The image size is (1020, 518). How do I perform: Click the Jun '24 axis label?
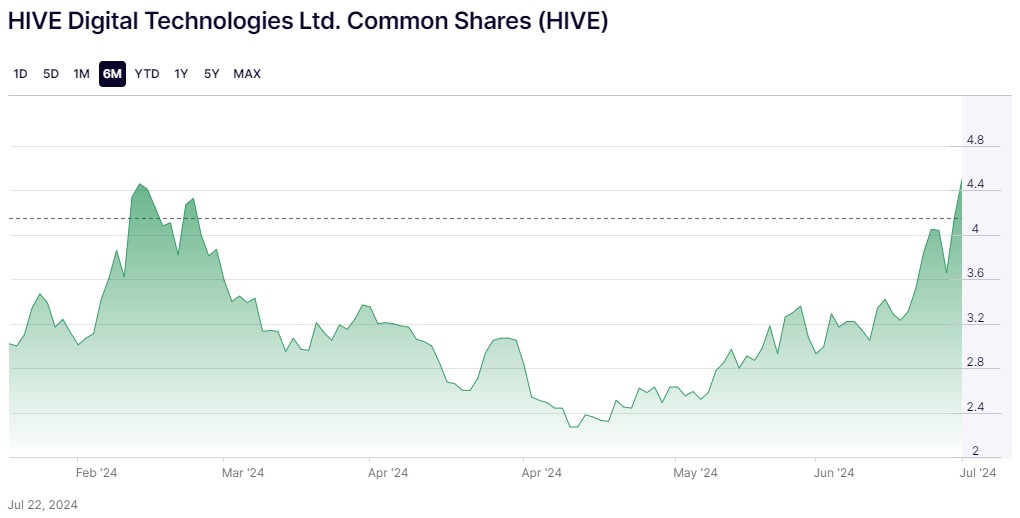point(833,473)
